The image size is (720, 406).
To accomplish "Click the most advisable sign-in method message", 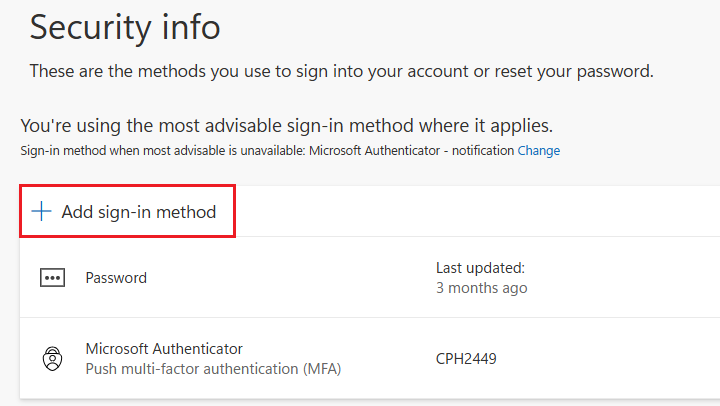I will (287, 125).
